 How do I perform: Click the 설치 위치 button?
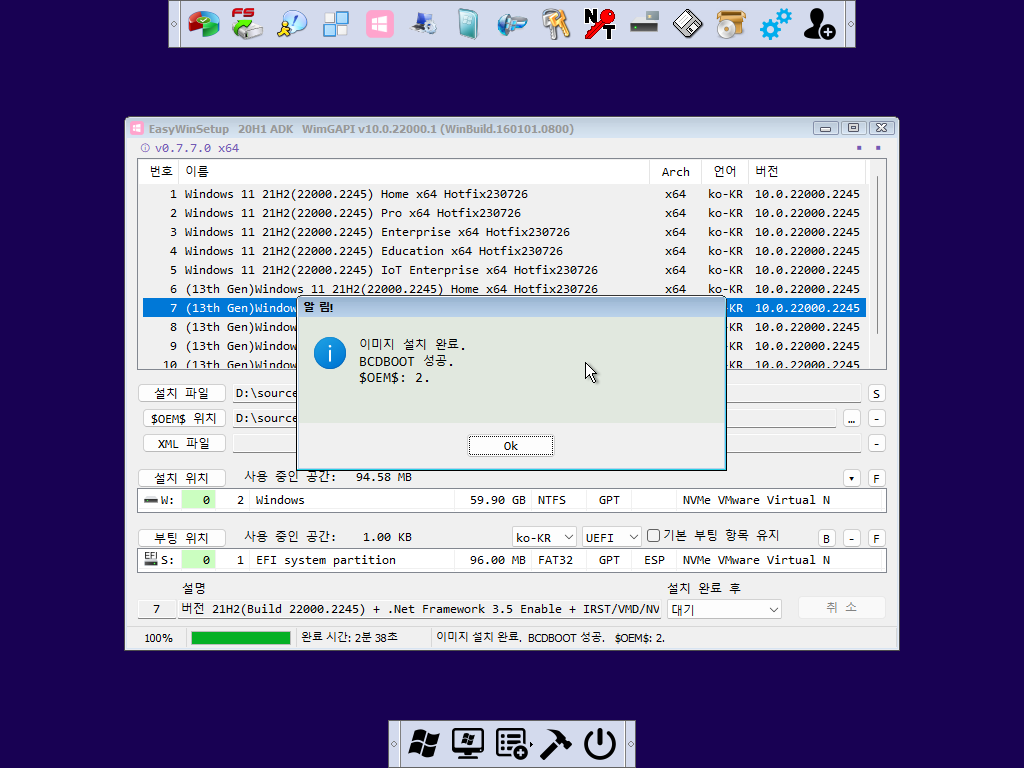182,478
